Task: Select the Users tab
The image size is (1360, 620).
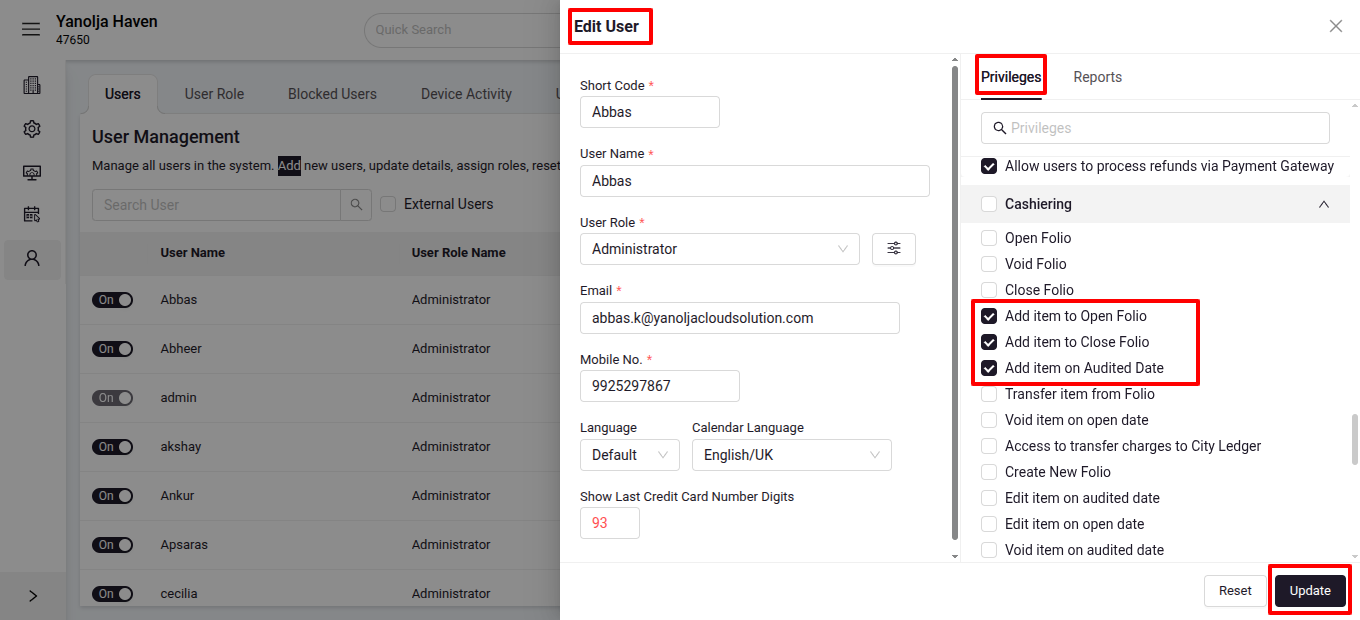Action: pos(123,94)
